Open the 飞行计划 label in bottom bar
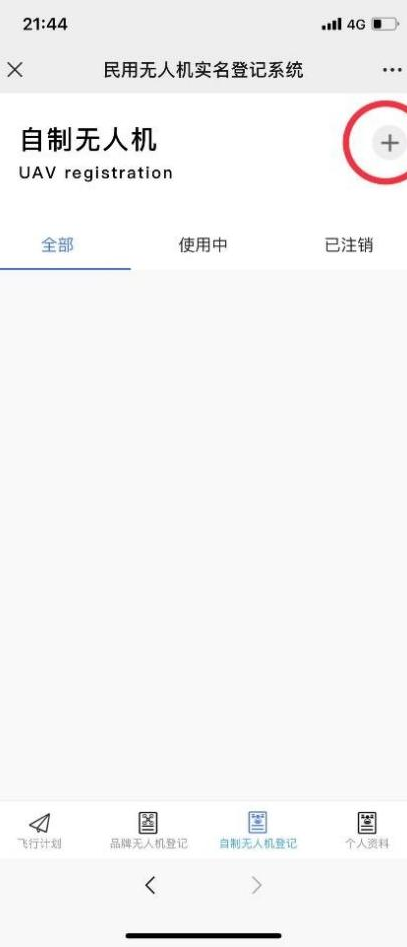The width and height of the screenshot is (407, 947). [39, 844]
